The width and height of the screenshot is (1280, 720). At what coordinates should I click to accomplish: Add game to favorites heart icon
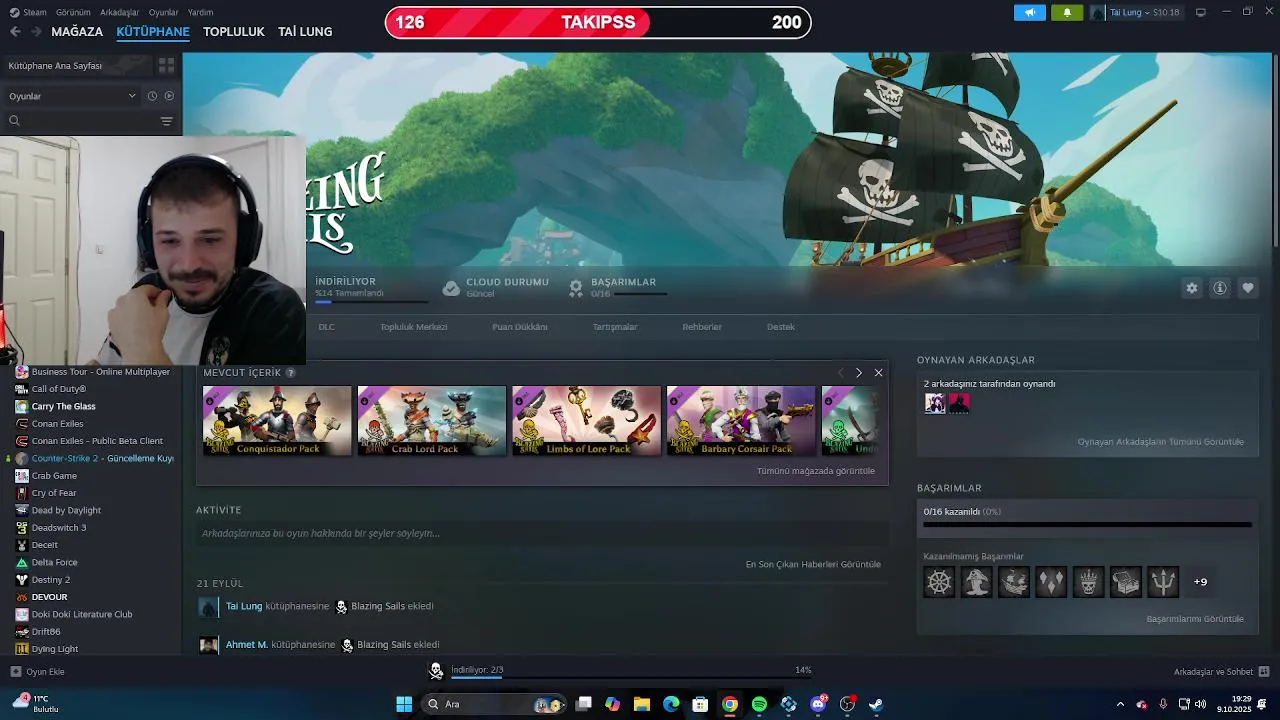click(x=1248, y=288)
